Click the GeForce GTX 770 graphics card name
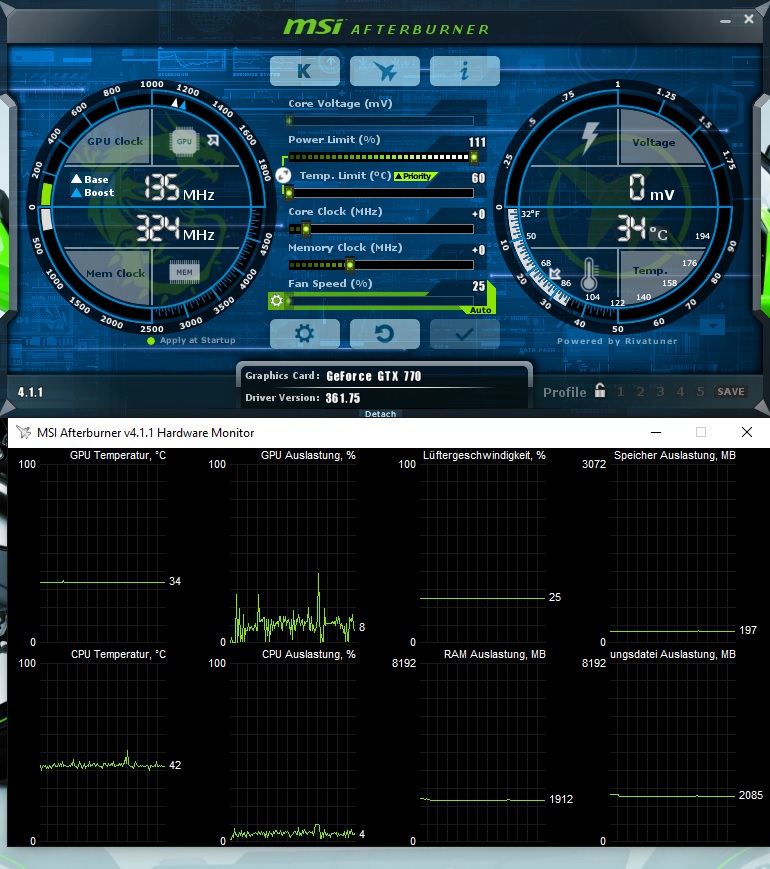The height and width of the screenshot is (869, 770). coord(374,376)
